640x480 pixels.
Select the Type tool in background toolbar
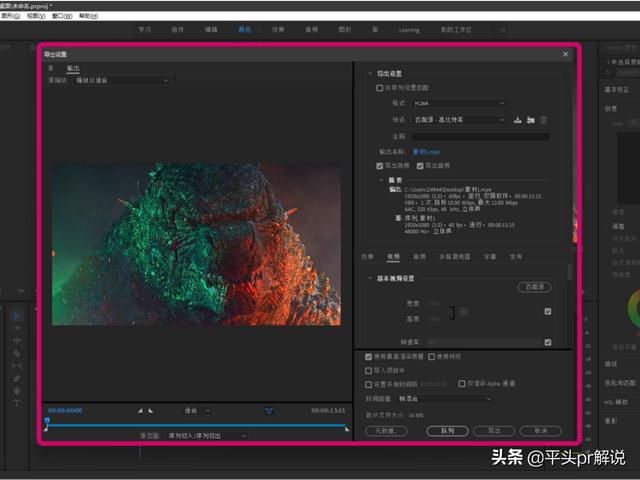point(17,403)
